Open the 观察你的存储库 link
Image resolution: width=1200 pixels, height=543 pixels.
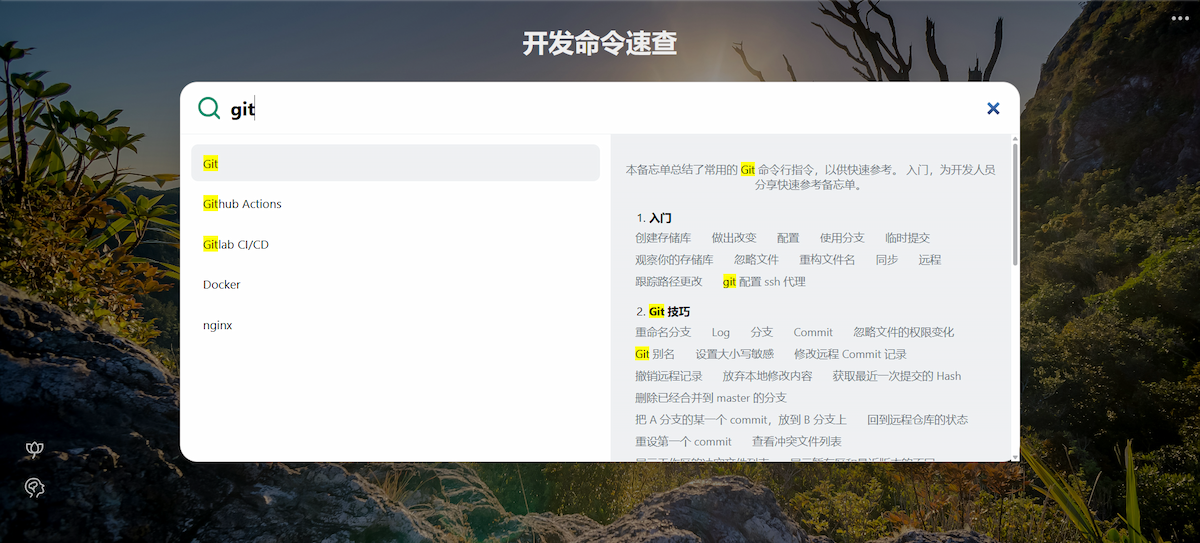[674, 260]
